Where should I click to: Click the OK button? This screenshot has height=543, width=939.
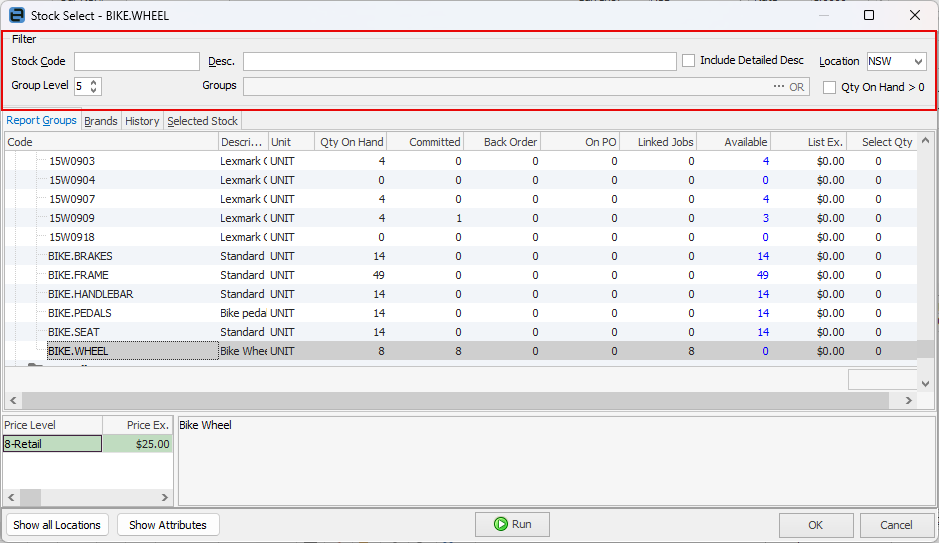pyautogui.click(x=816, y=525)
